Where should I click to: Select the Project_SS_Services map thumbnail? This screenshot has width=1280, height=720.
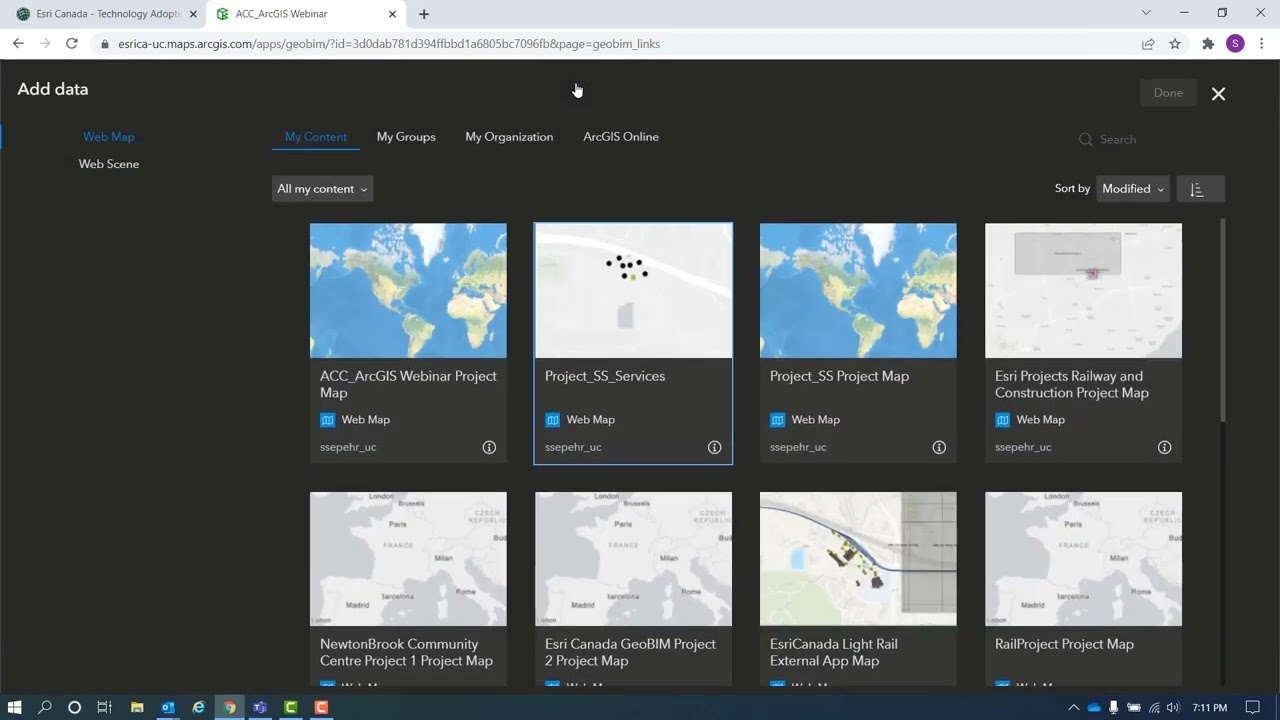(x=633, y=290)
